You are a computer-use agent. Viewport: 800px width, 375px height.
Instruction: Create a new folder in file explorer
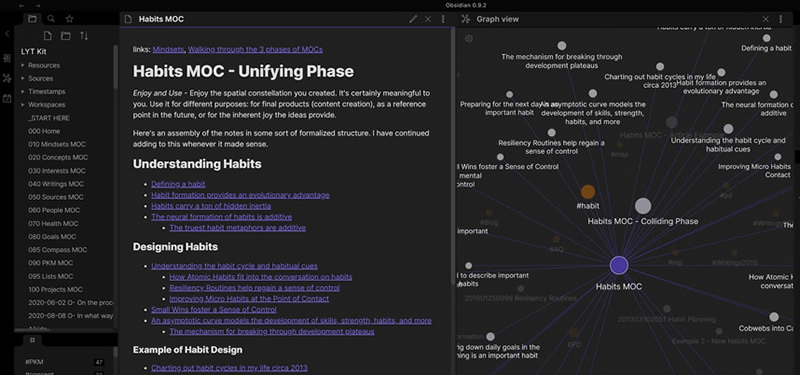tap(66, 36)
